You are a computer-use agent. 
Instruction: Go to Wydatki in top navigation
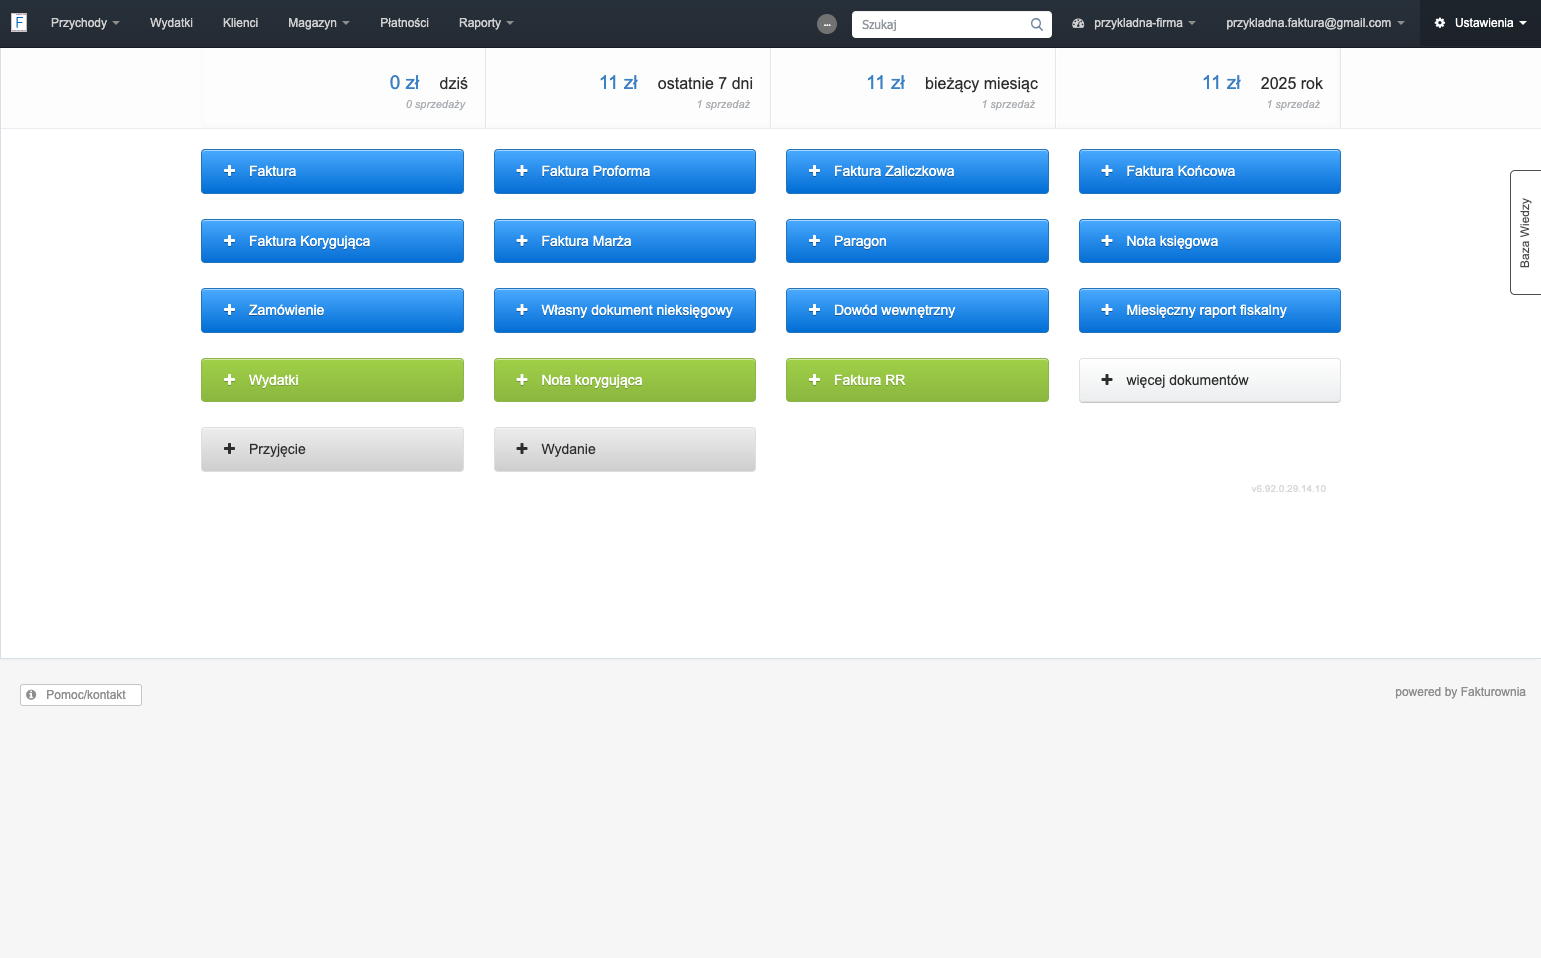pyautogui.click(x=171, y=23)
